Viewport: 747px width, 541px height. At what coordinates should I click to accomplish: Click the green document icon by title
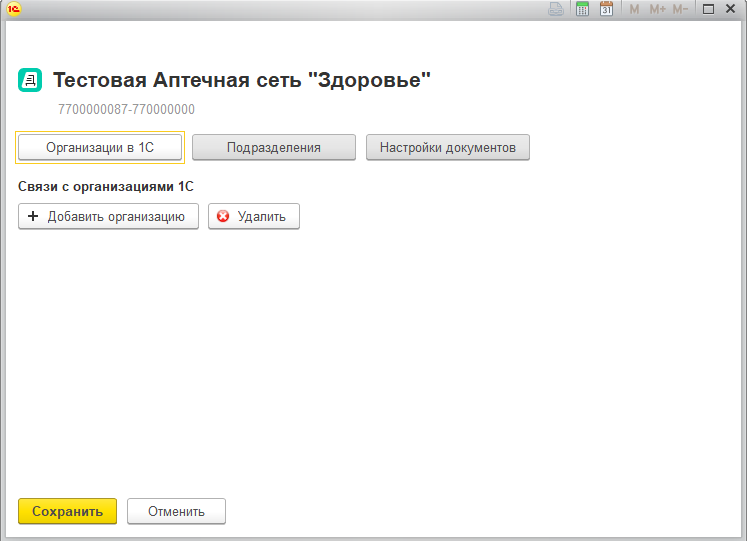[x=30, y=80]
